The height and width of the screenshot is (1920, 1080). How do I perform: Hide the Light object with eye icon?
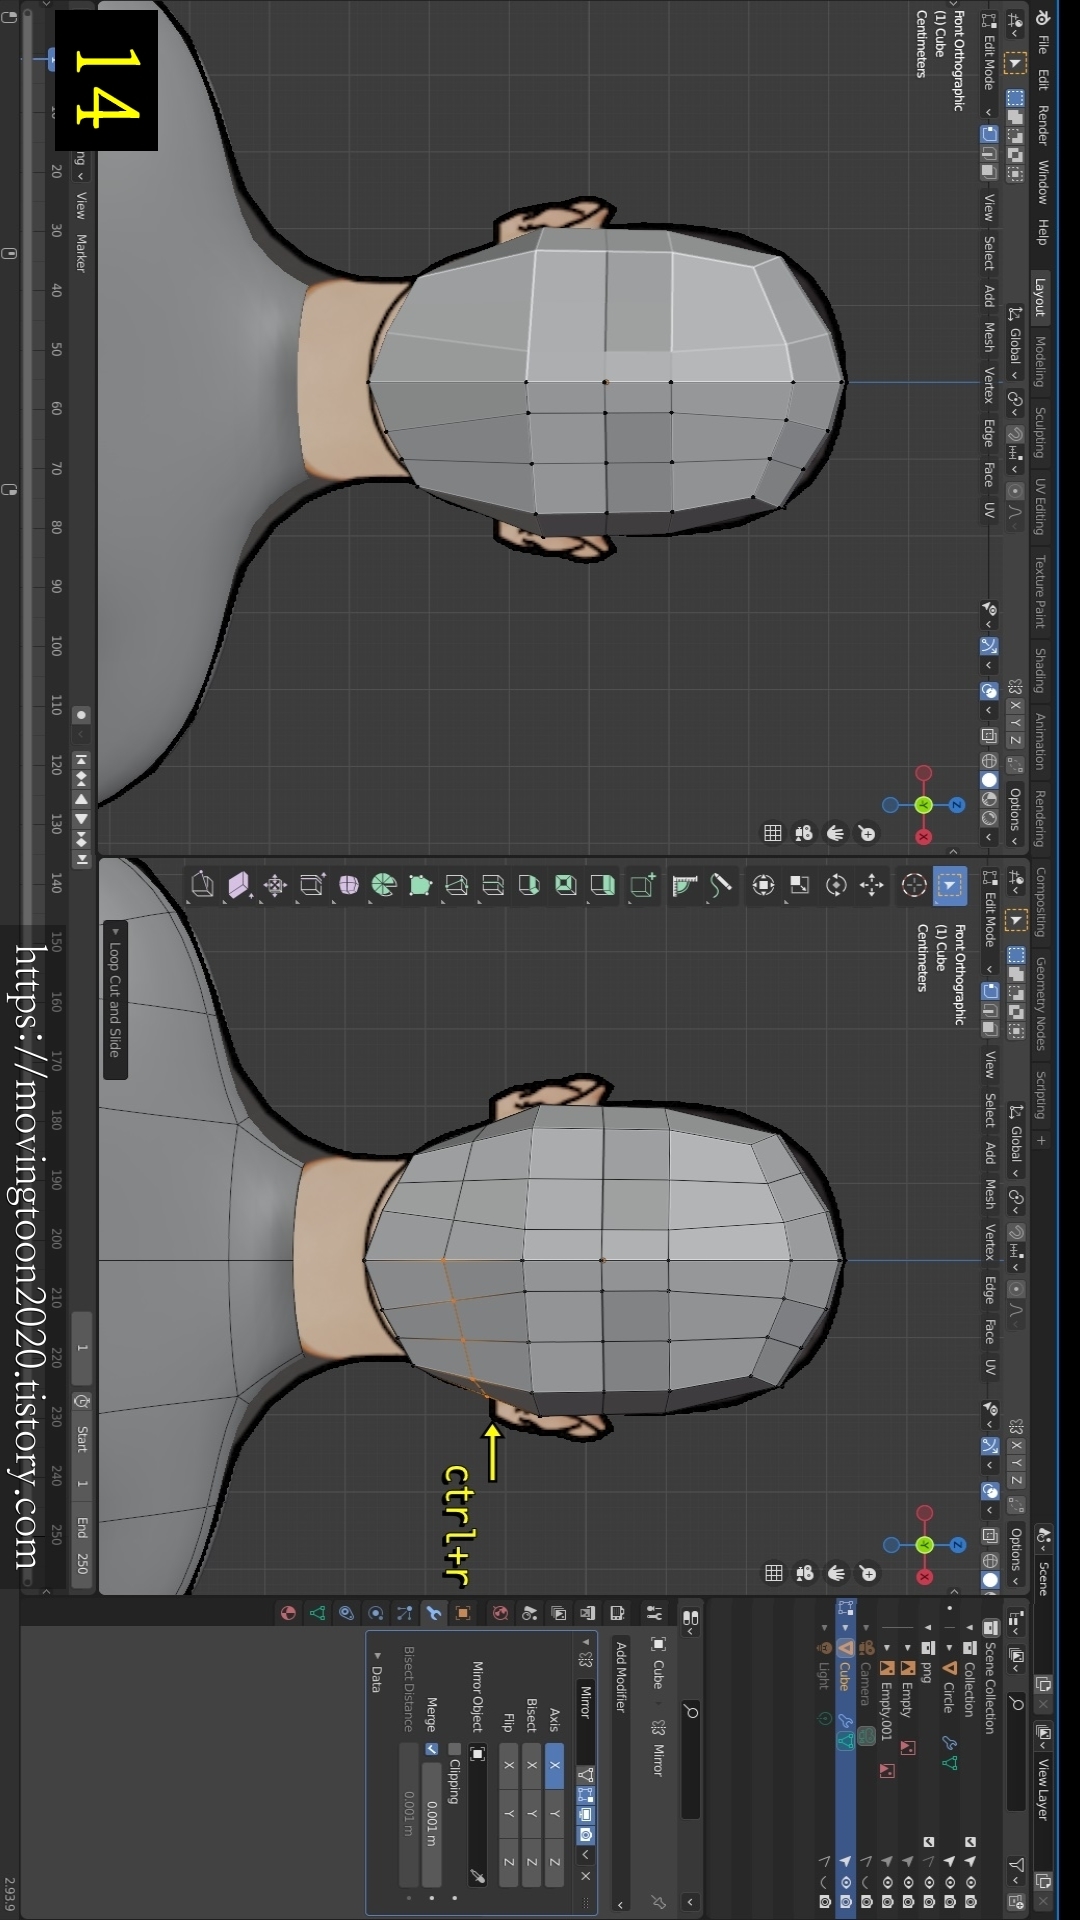click(x=825, y=1882)
